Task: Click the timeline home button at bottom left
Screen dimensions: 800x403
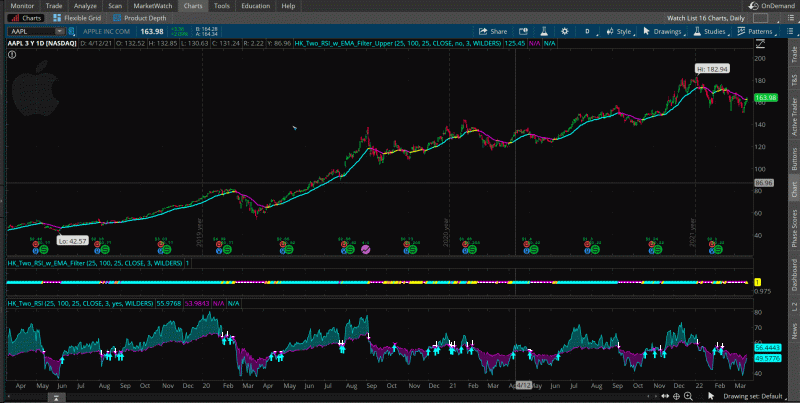Action: (57, 397)
